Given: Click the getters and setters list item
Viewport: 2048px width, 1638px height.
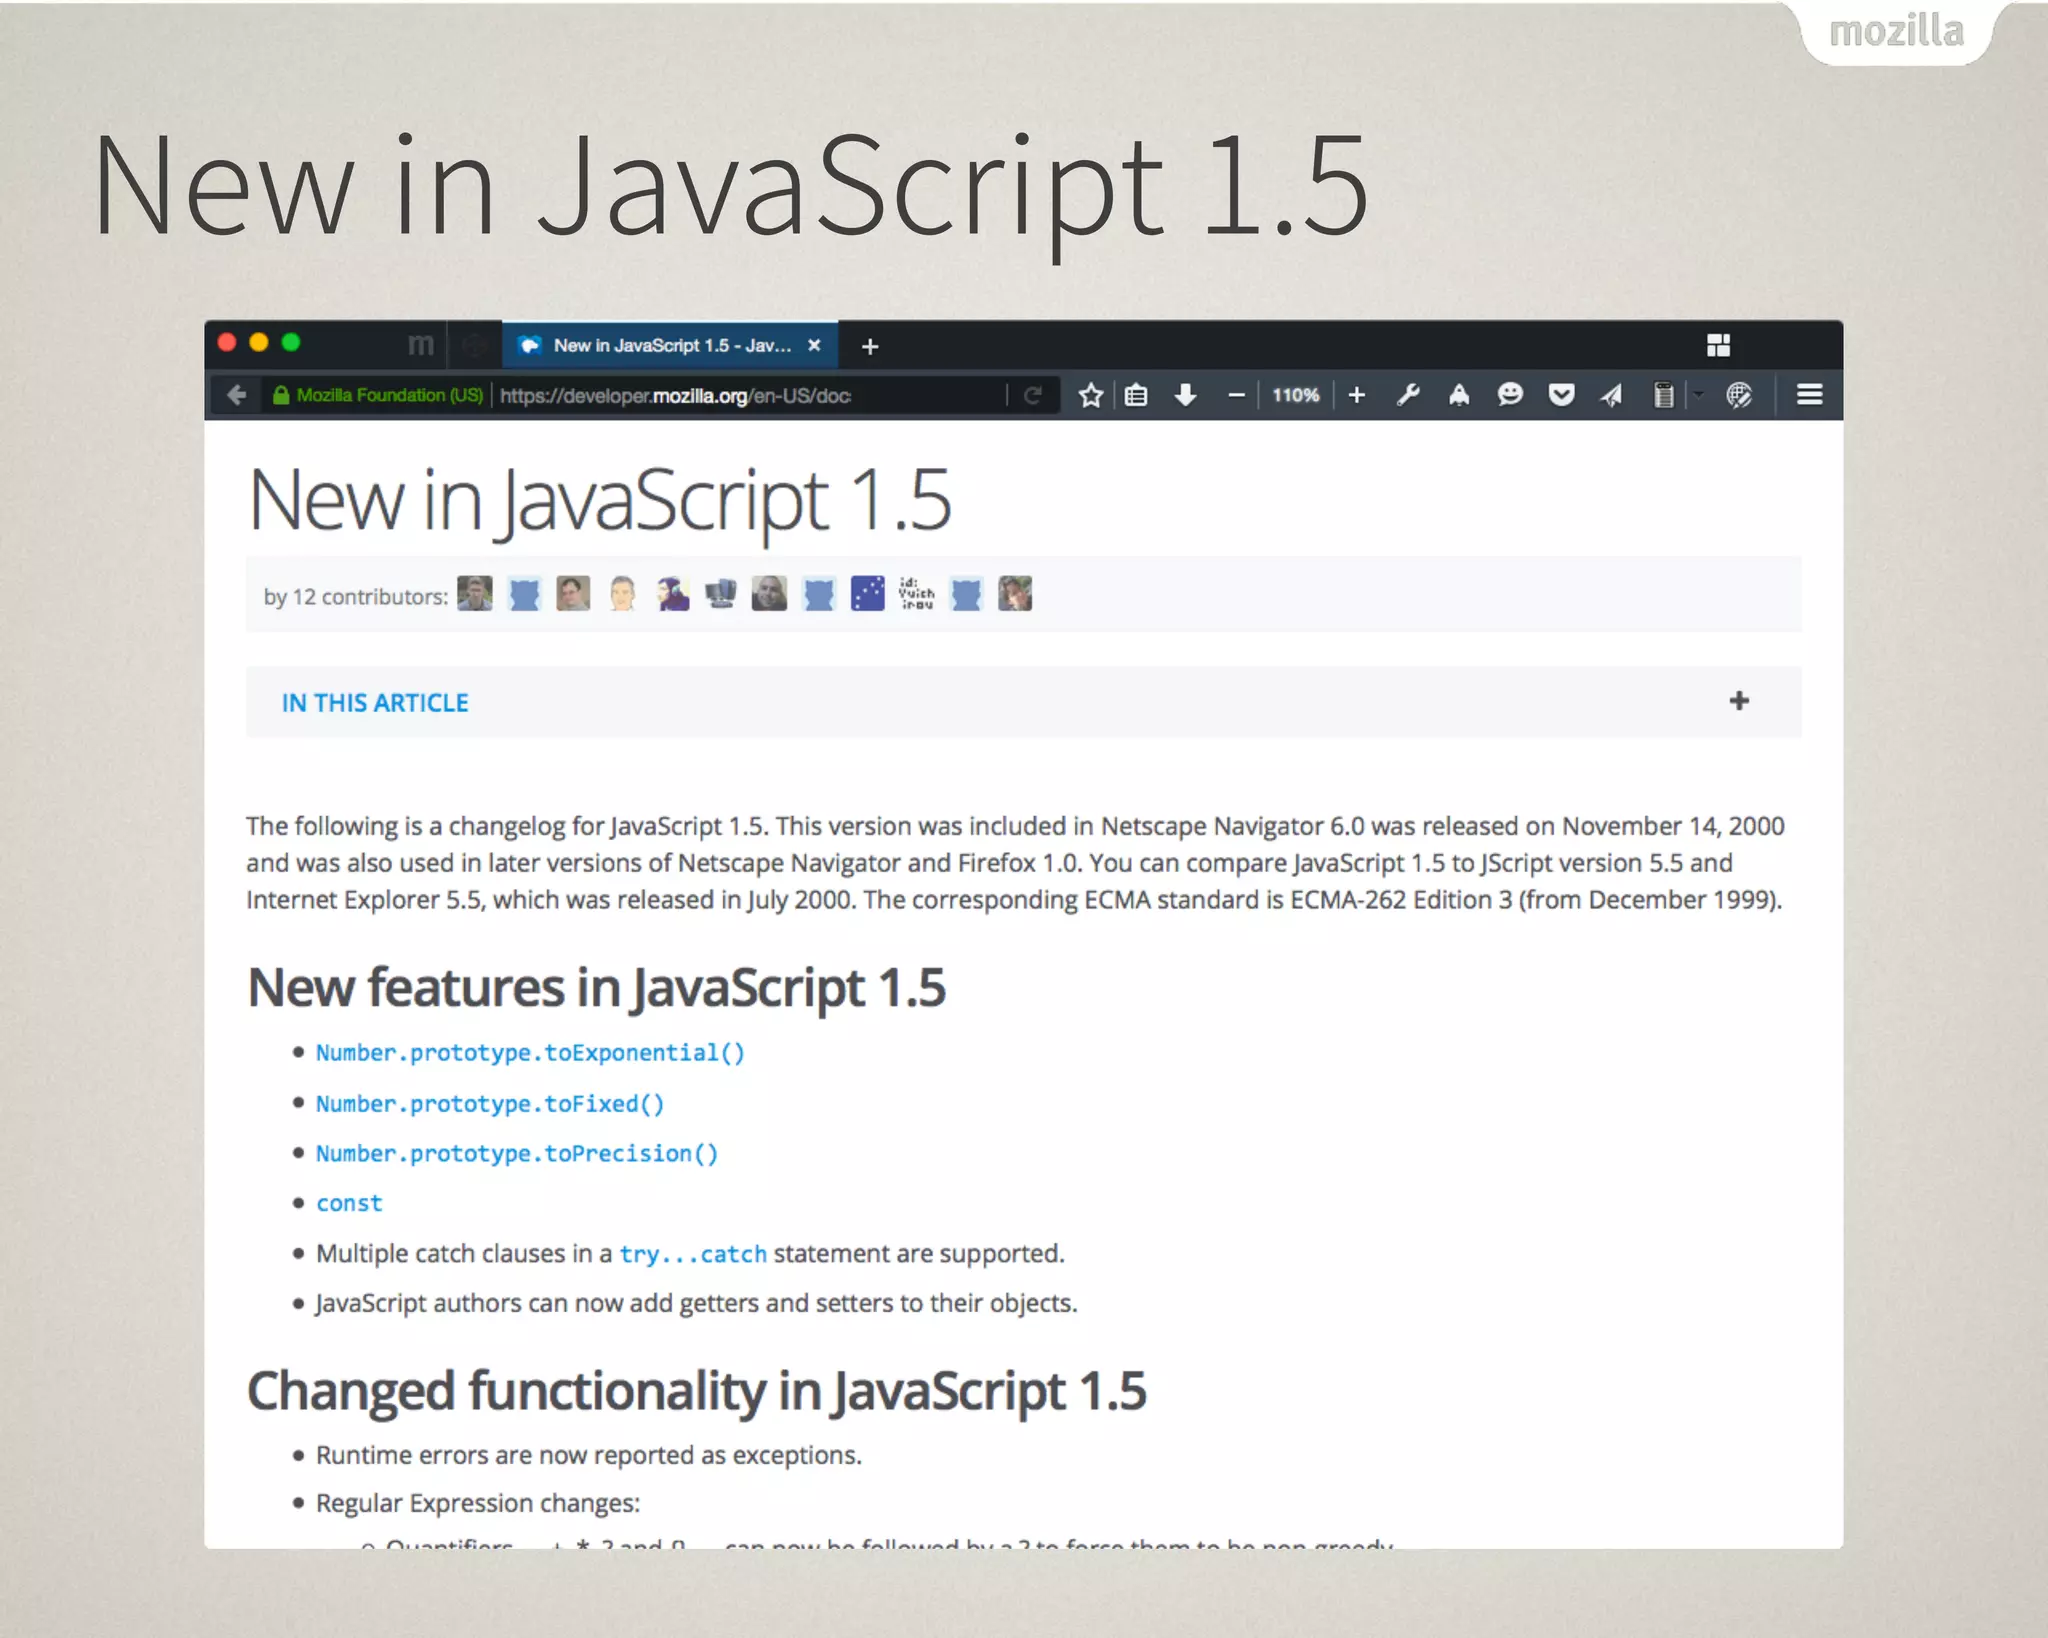Looking at the screenshot, I should point(696,1304).
